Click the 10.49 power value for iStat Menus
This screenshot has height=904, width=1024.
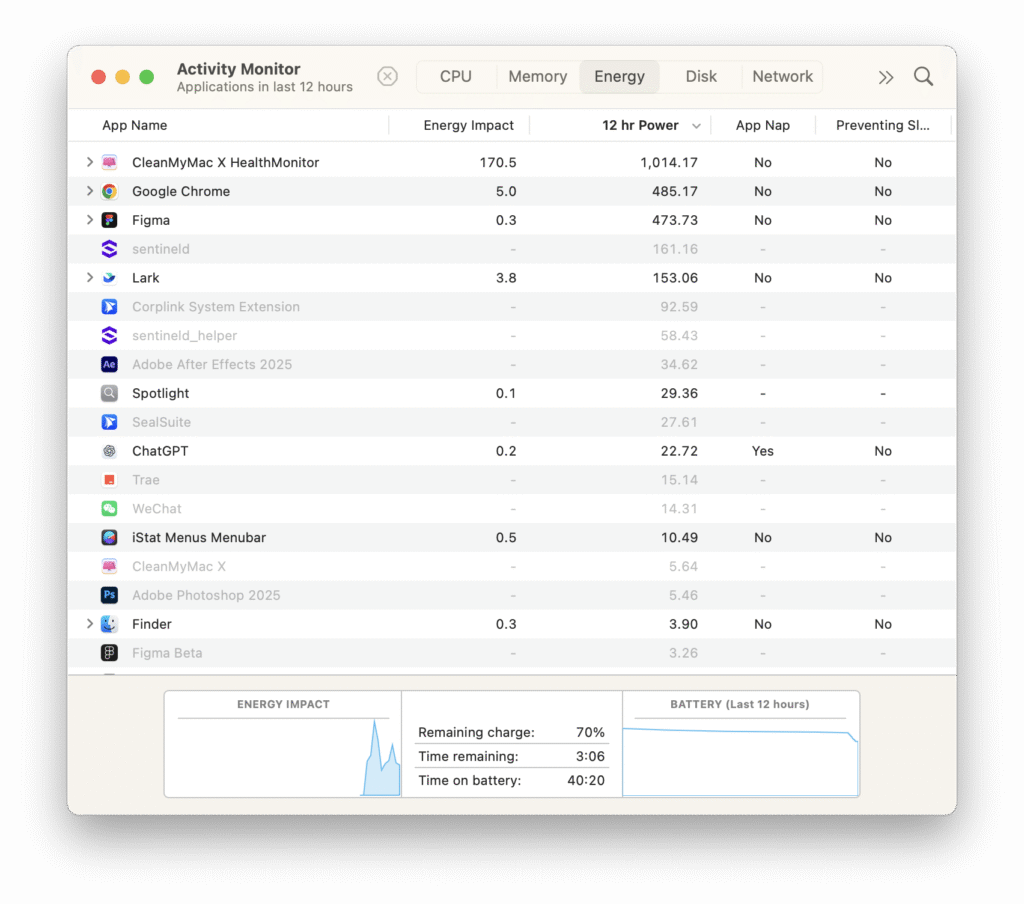pyautogui.click(x=679, y=538)
